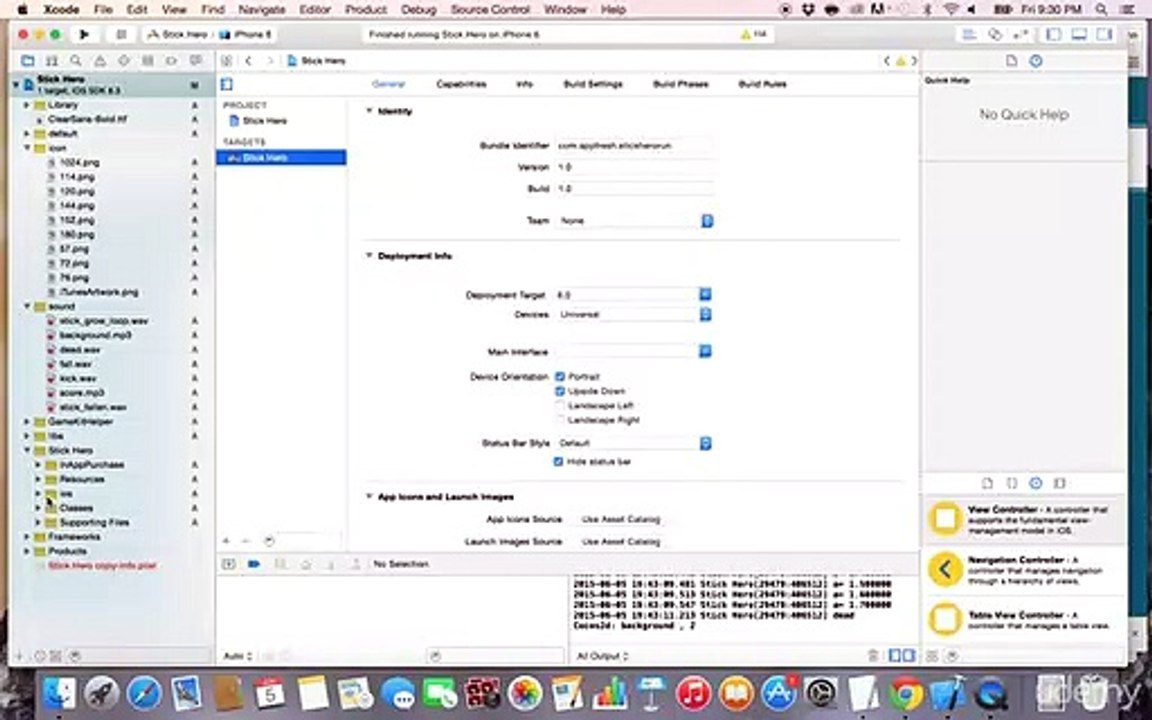Image resolution: width=1152 pixels, height=720 pixels.
Task: Collapse the Identity section
Action: 369,111
